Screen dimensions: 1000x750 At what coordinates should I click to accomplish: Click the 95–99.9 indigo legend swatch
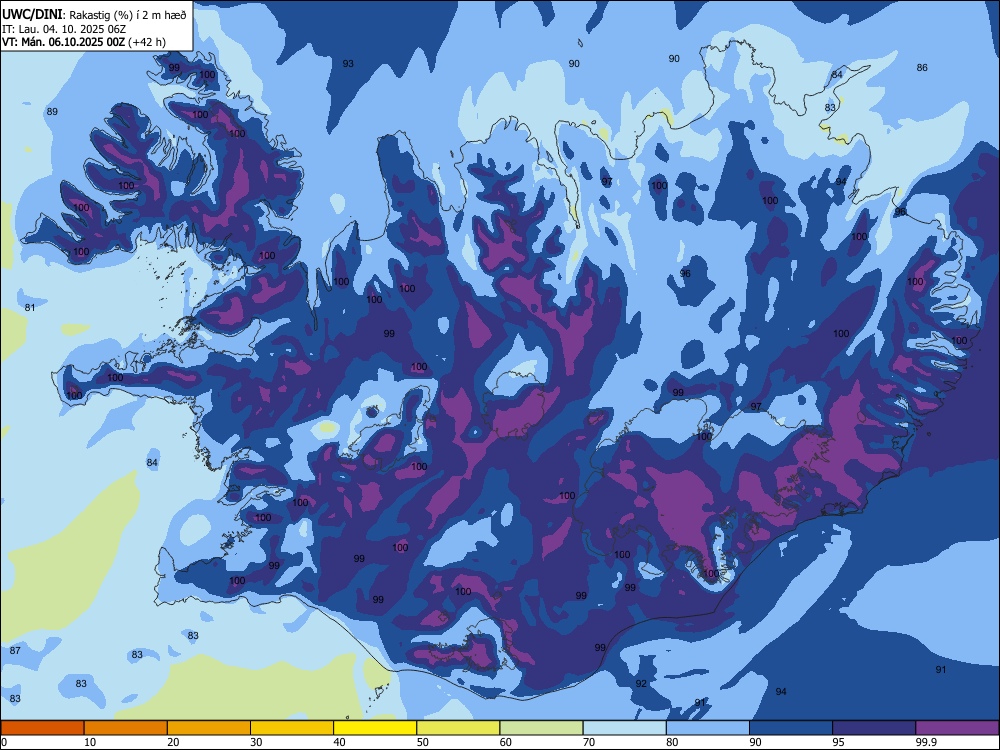pos(874,728)
